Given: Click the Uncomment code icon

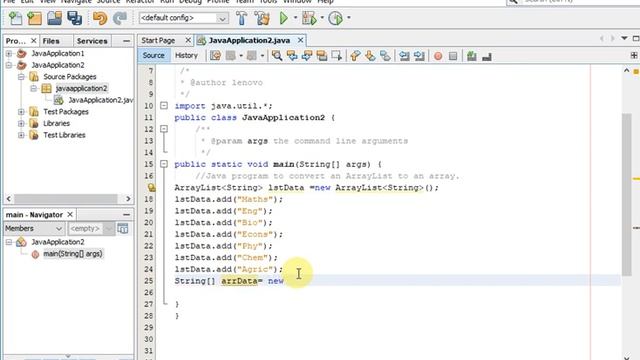Looking at the screenshot, I should [487, 56].
